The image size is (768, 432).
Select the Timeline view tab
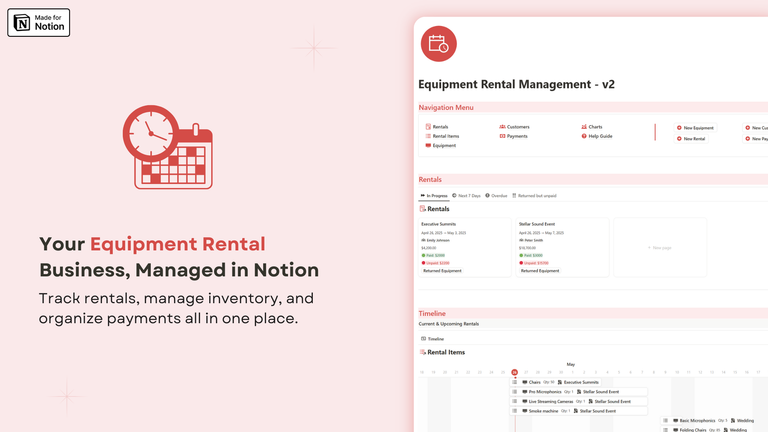(x=435, y=339)
